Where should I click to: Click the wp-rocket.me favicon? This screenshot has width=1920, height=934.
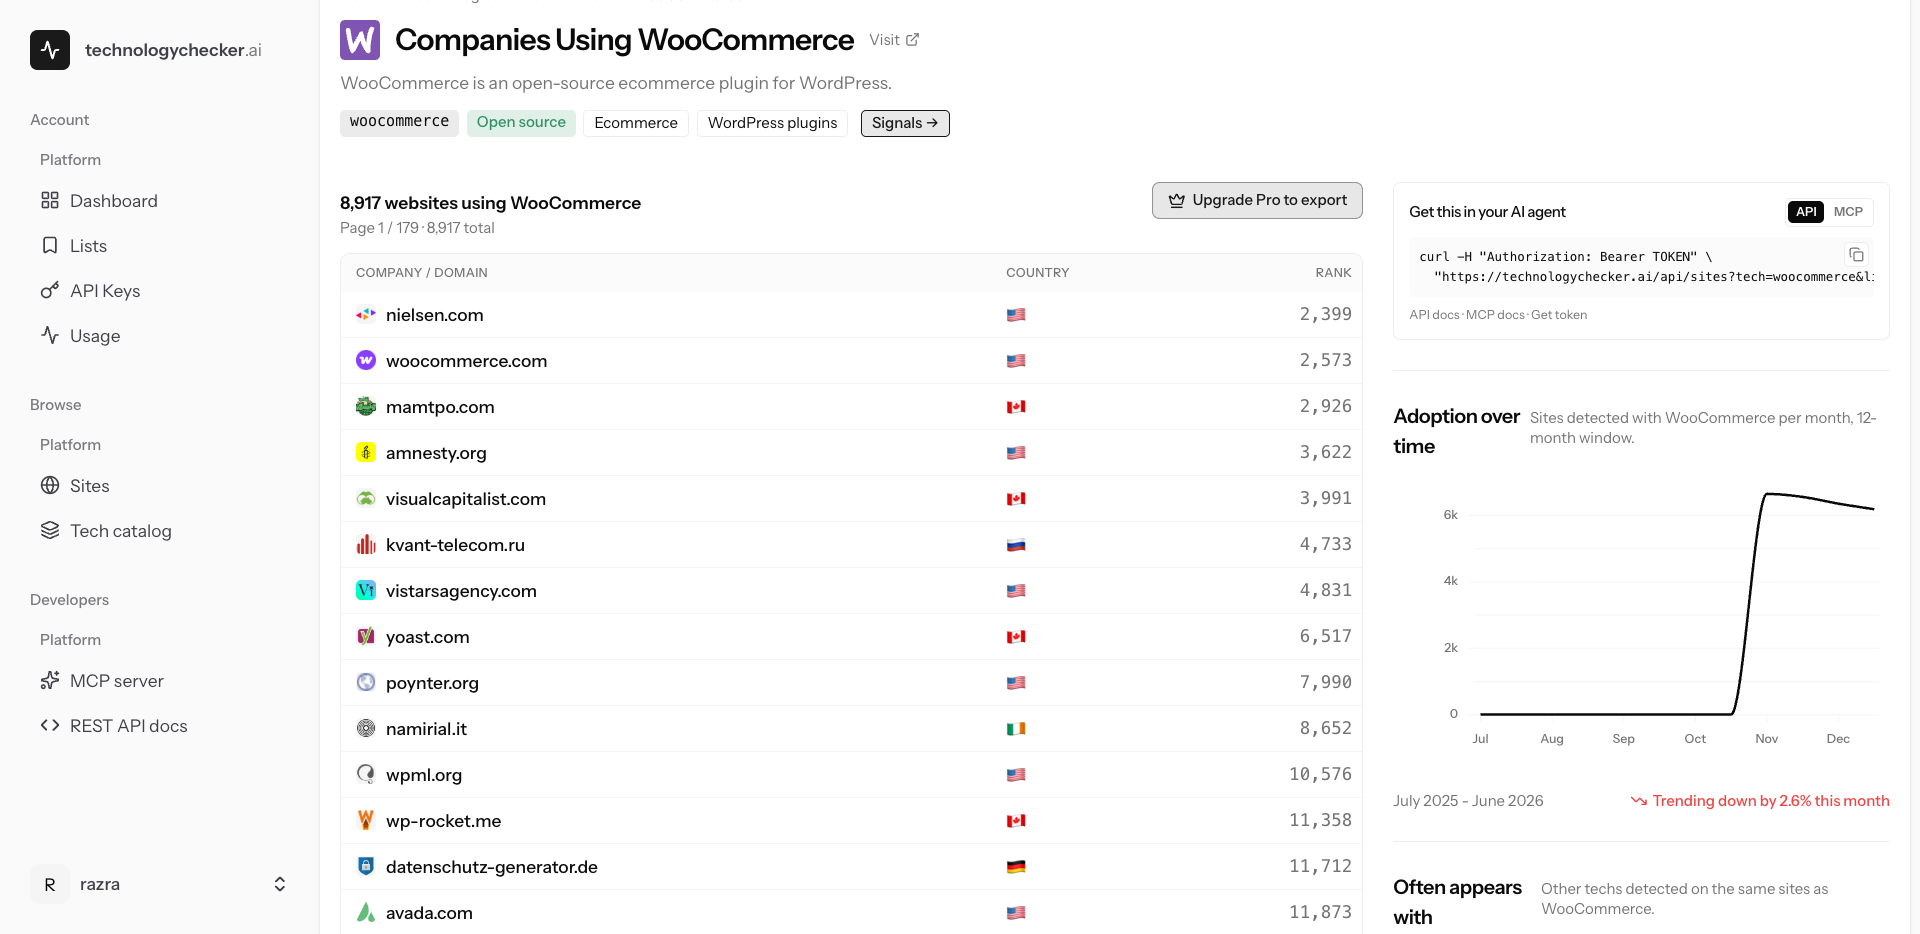(x=366, y=821)
